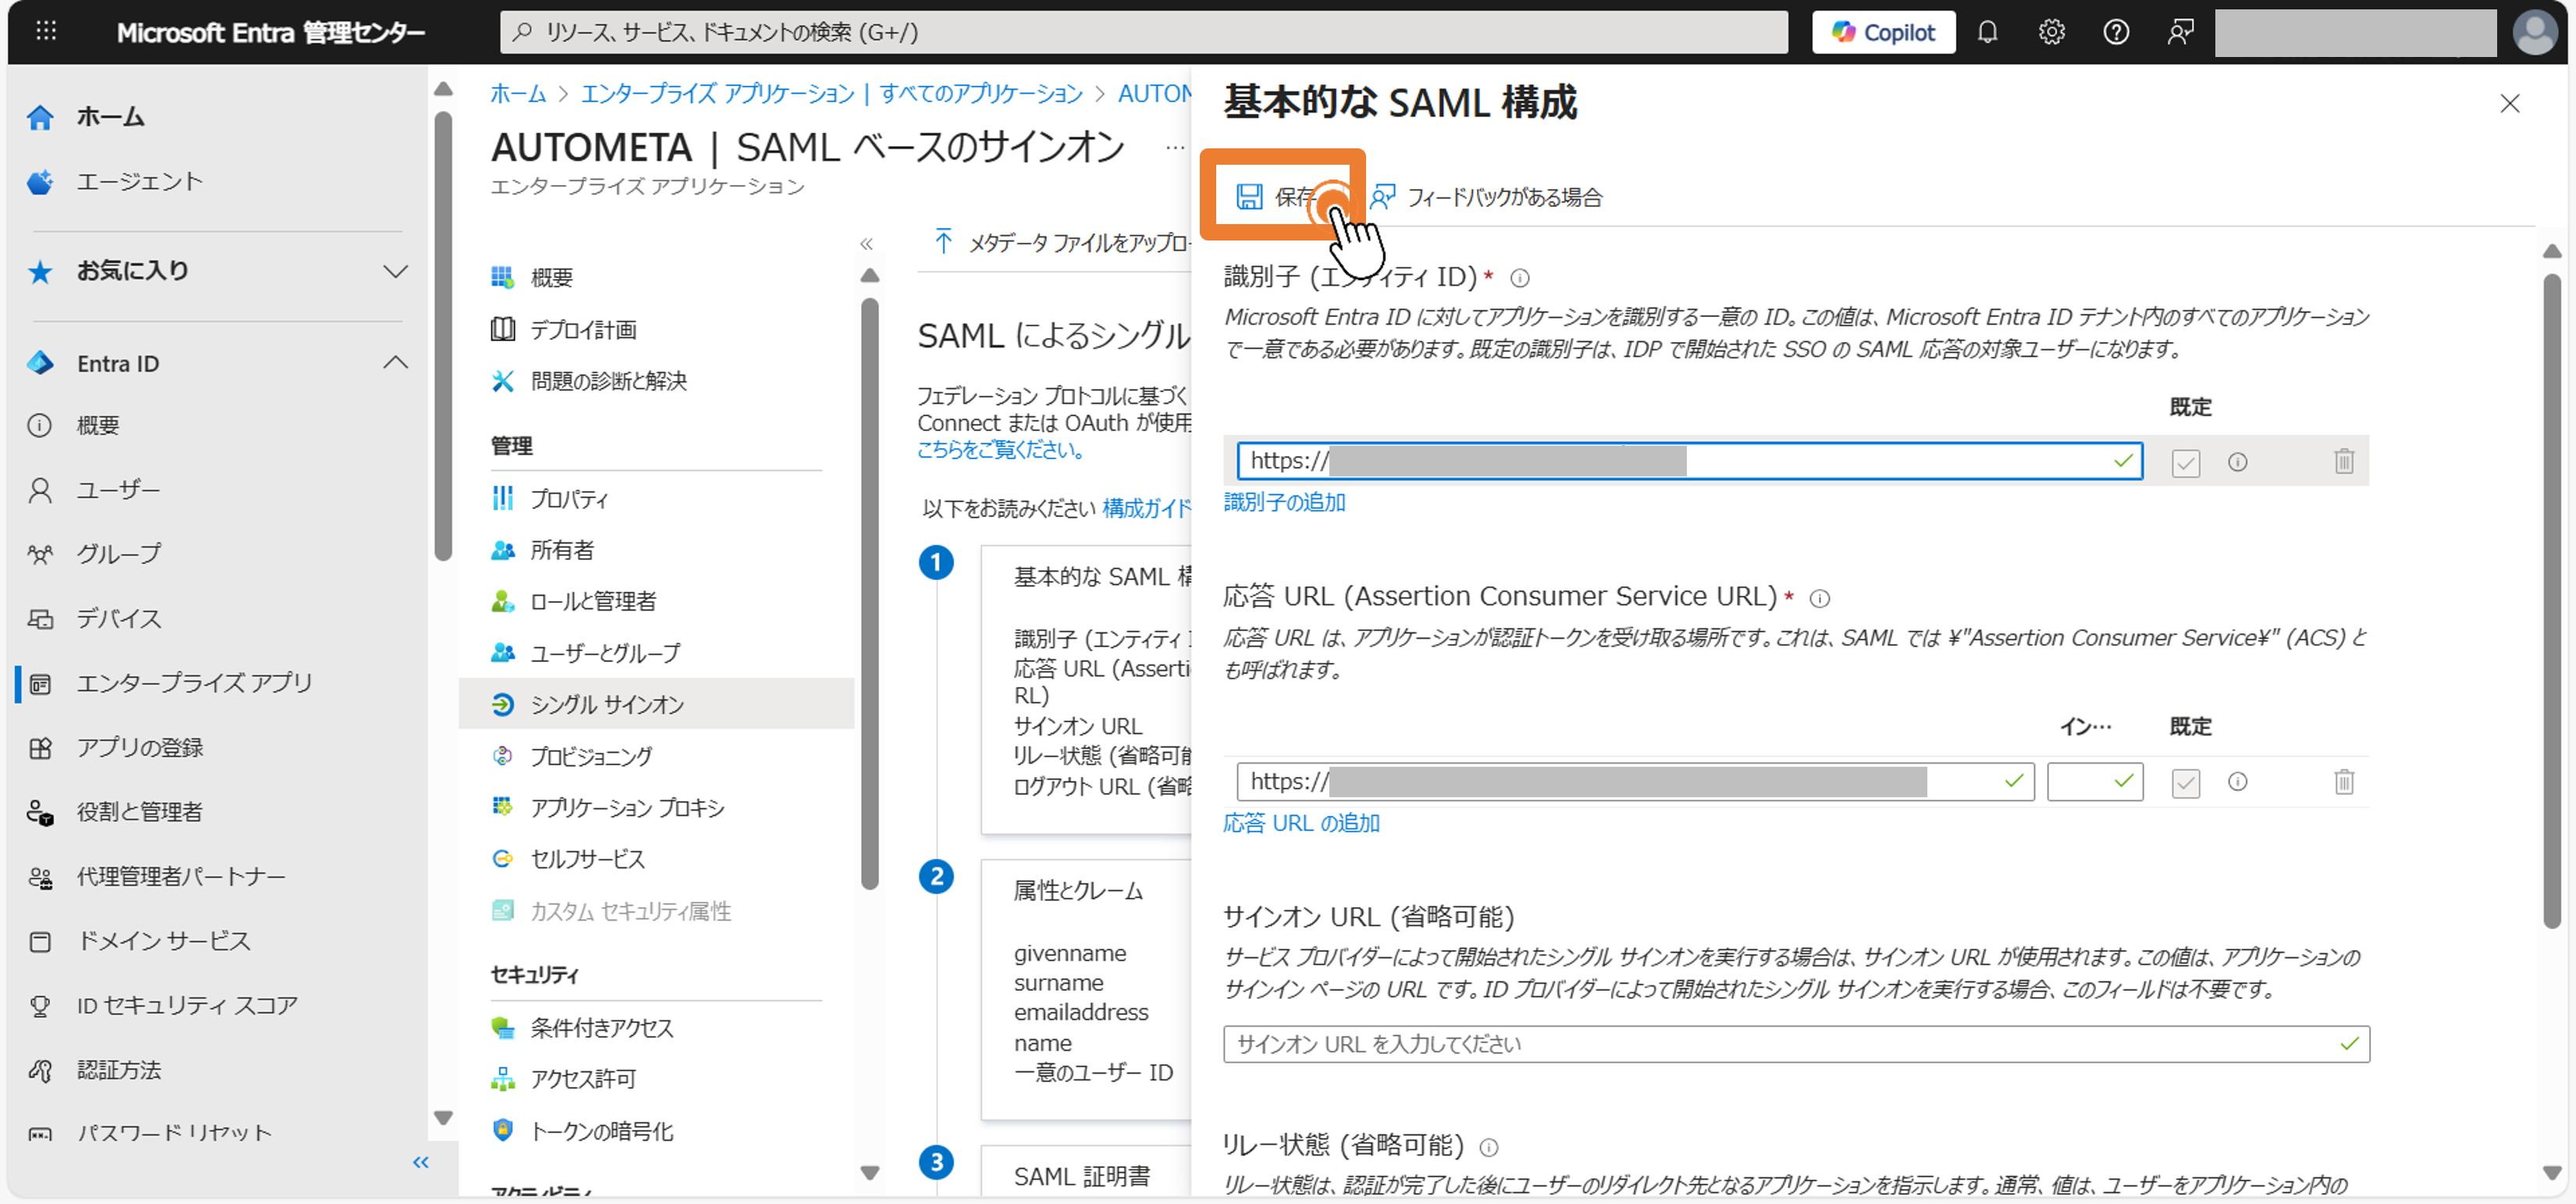Screen dimensions: 2576x1204
Task: Toggle 既定 checkbox for the identifier row
Action: pos(2185,463)
